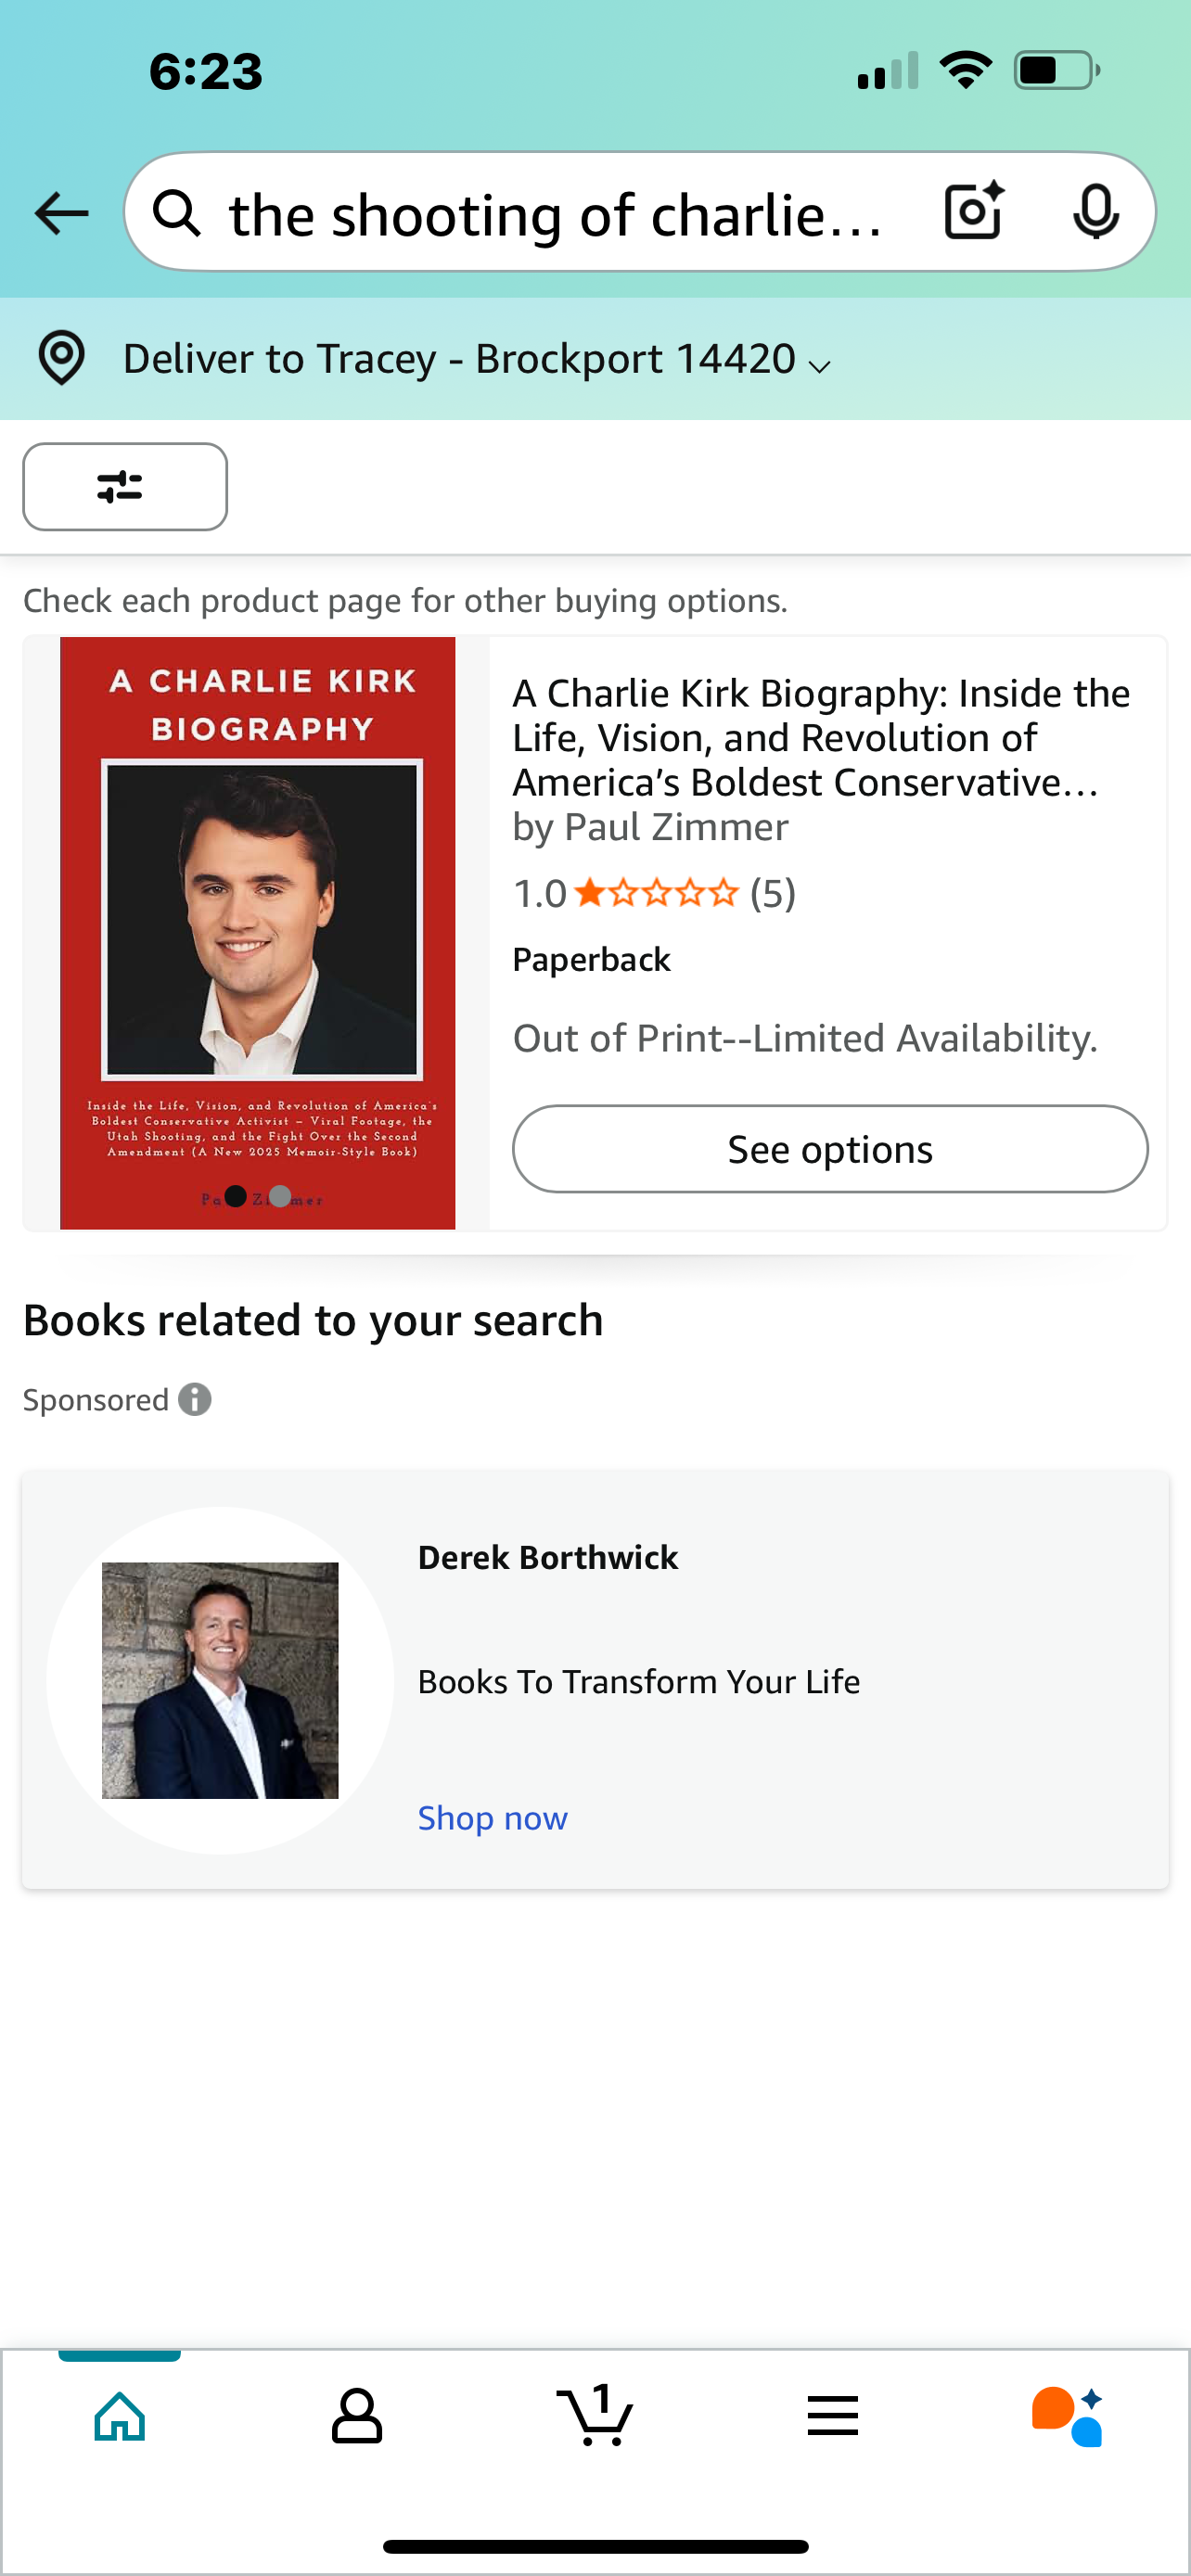This screenshot has height=2576, width=1191.
Task: Click the Sponsored info icon
Action: (x=195, y=1399)
